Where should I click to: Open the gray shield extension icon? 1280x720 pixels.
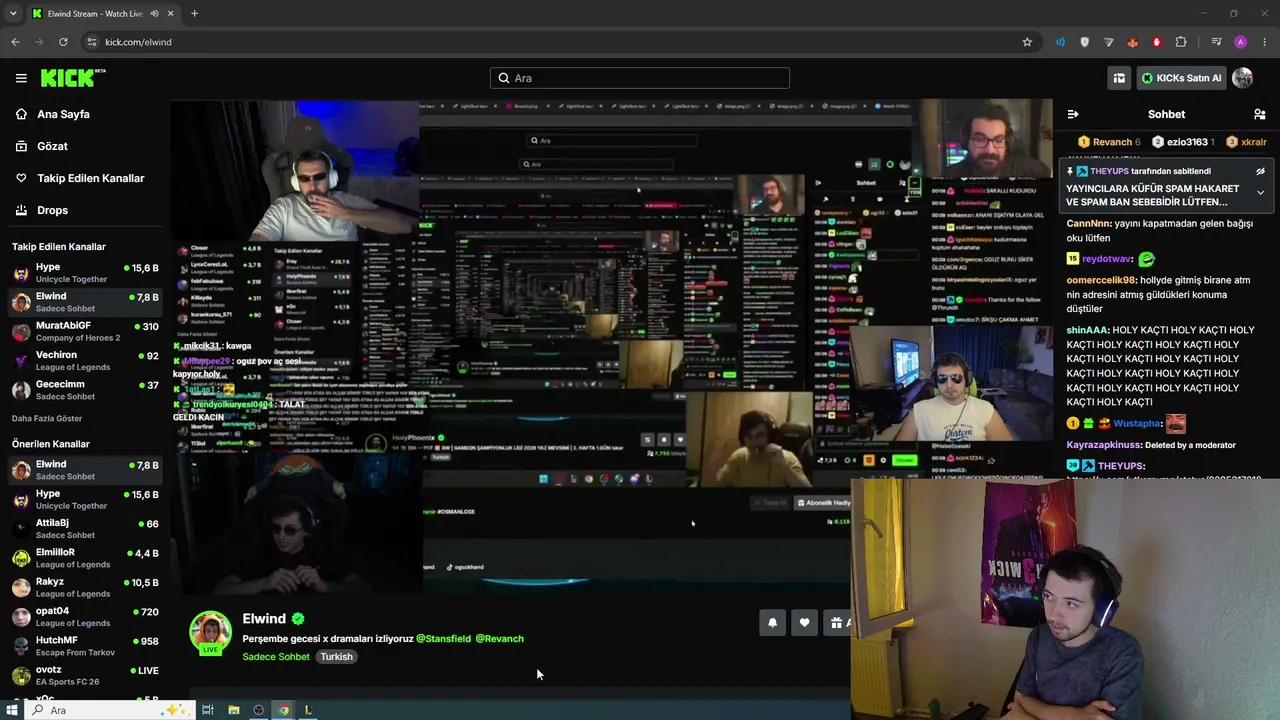[1084, 42]
